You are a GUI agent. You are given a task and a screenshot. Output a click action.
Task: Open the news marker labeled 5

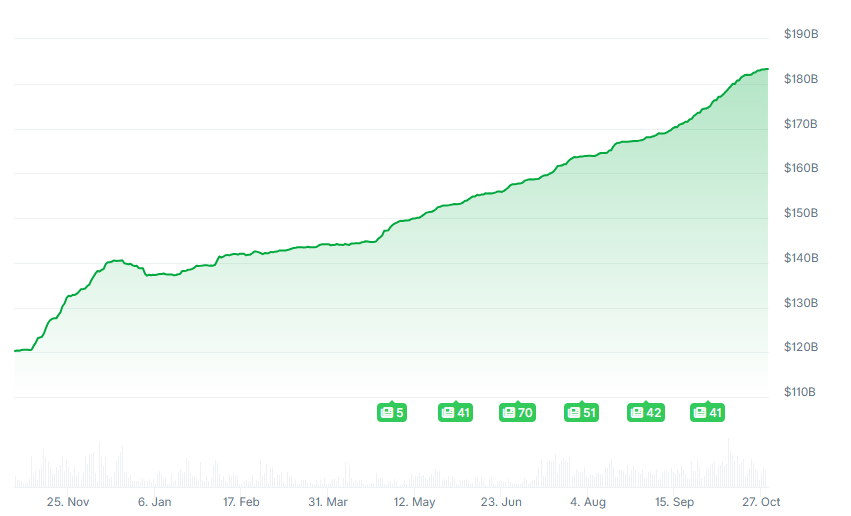pyautogui.click(x=392, y=412)
